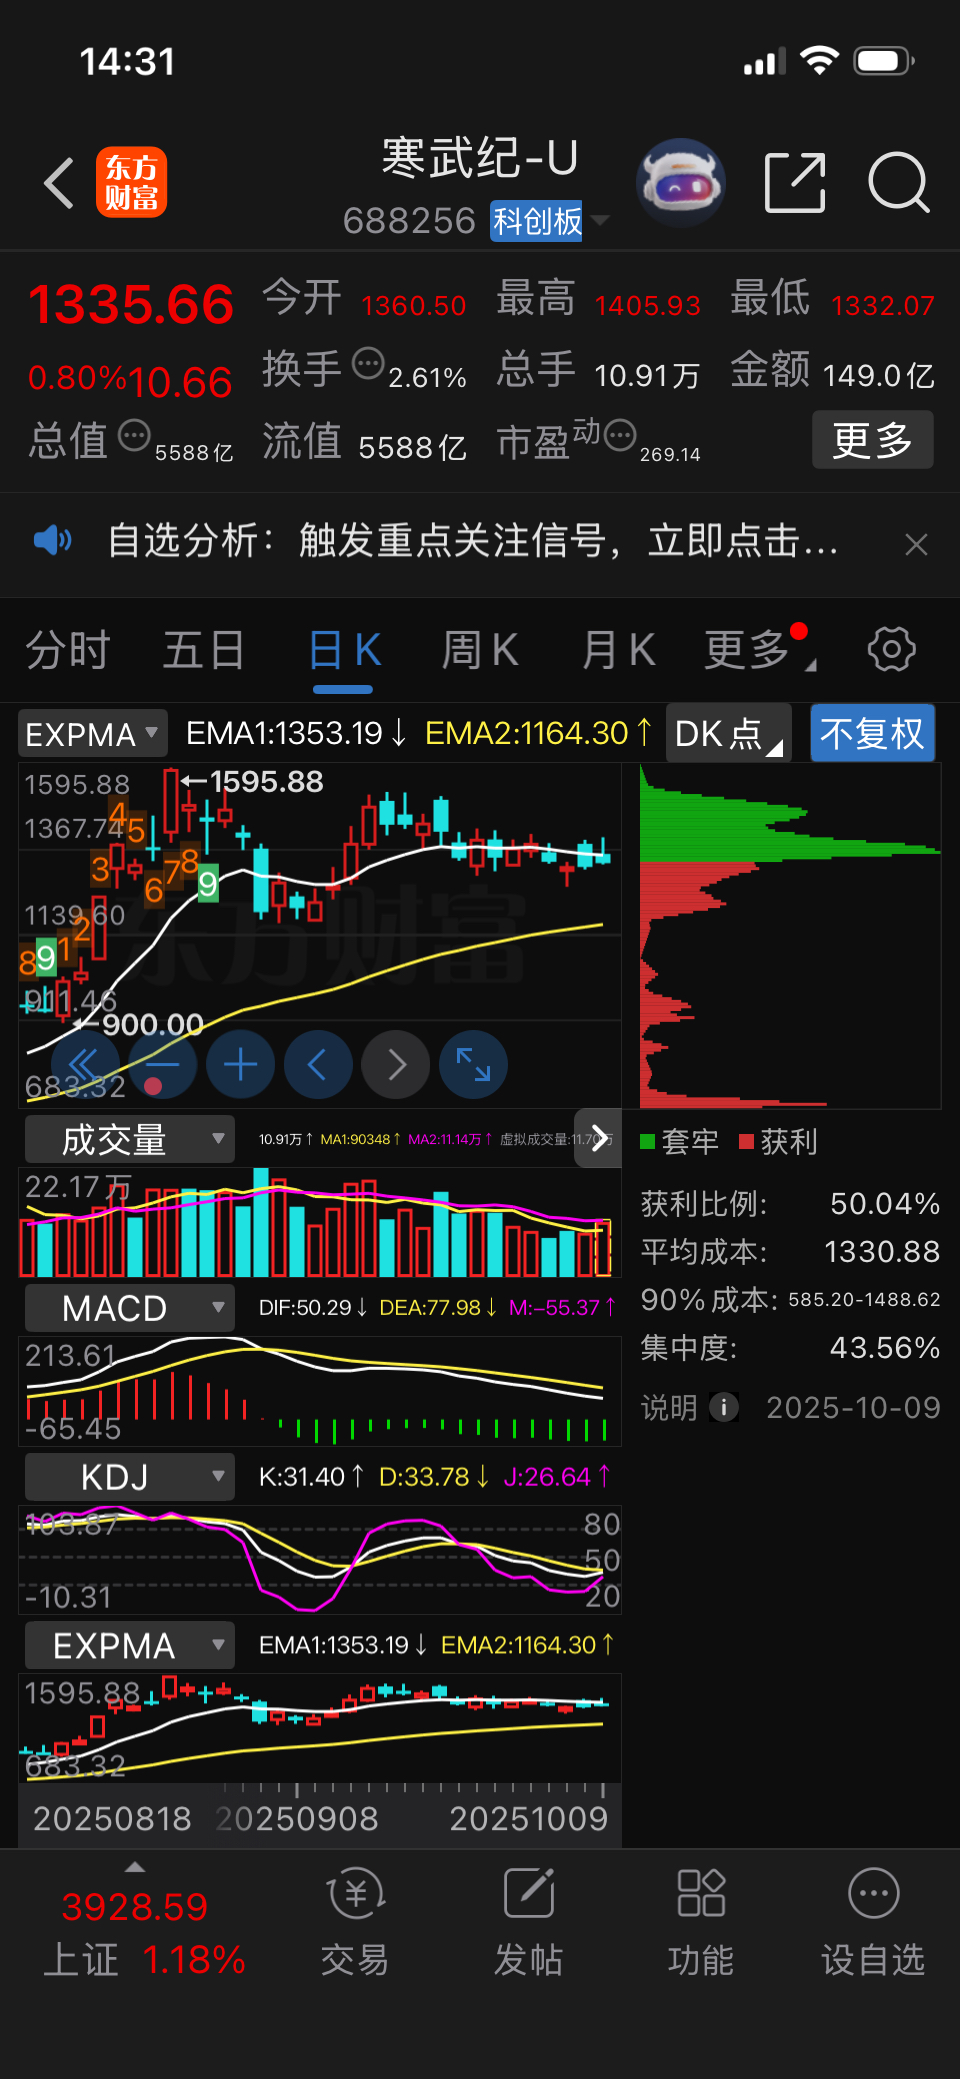Tap 平均成本 1330.88 value

[882, 1251]
